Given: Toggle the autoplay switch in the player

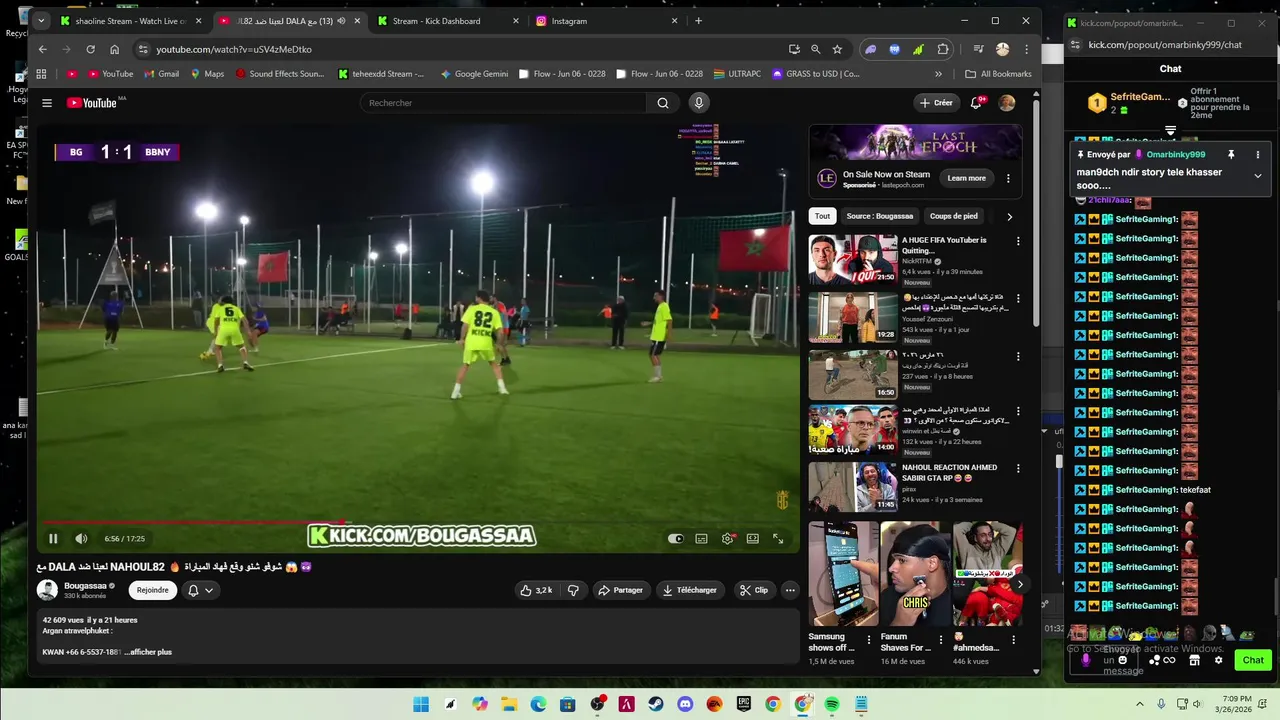Looking at the screenshot, I should coord(676,538).
